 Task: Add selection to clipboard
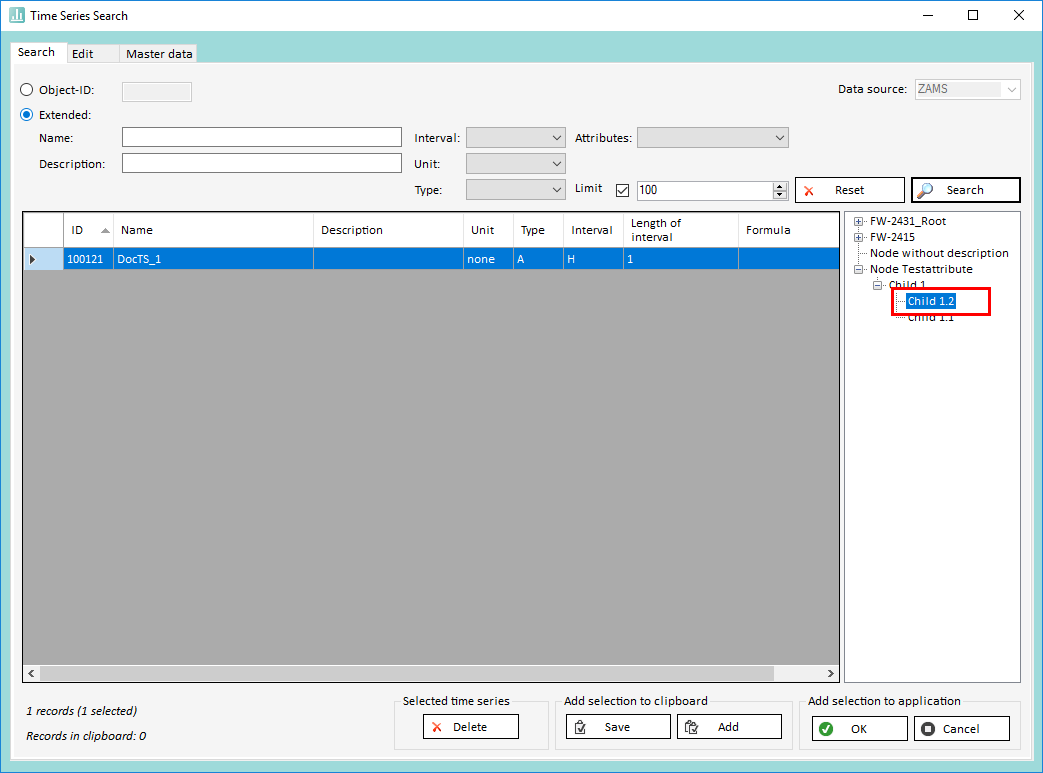[x=729, y=727]
